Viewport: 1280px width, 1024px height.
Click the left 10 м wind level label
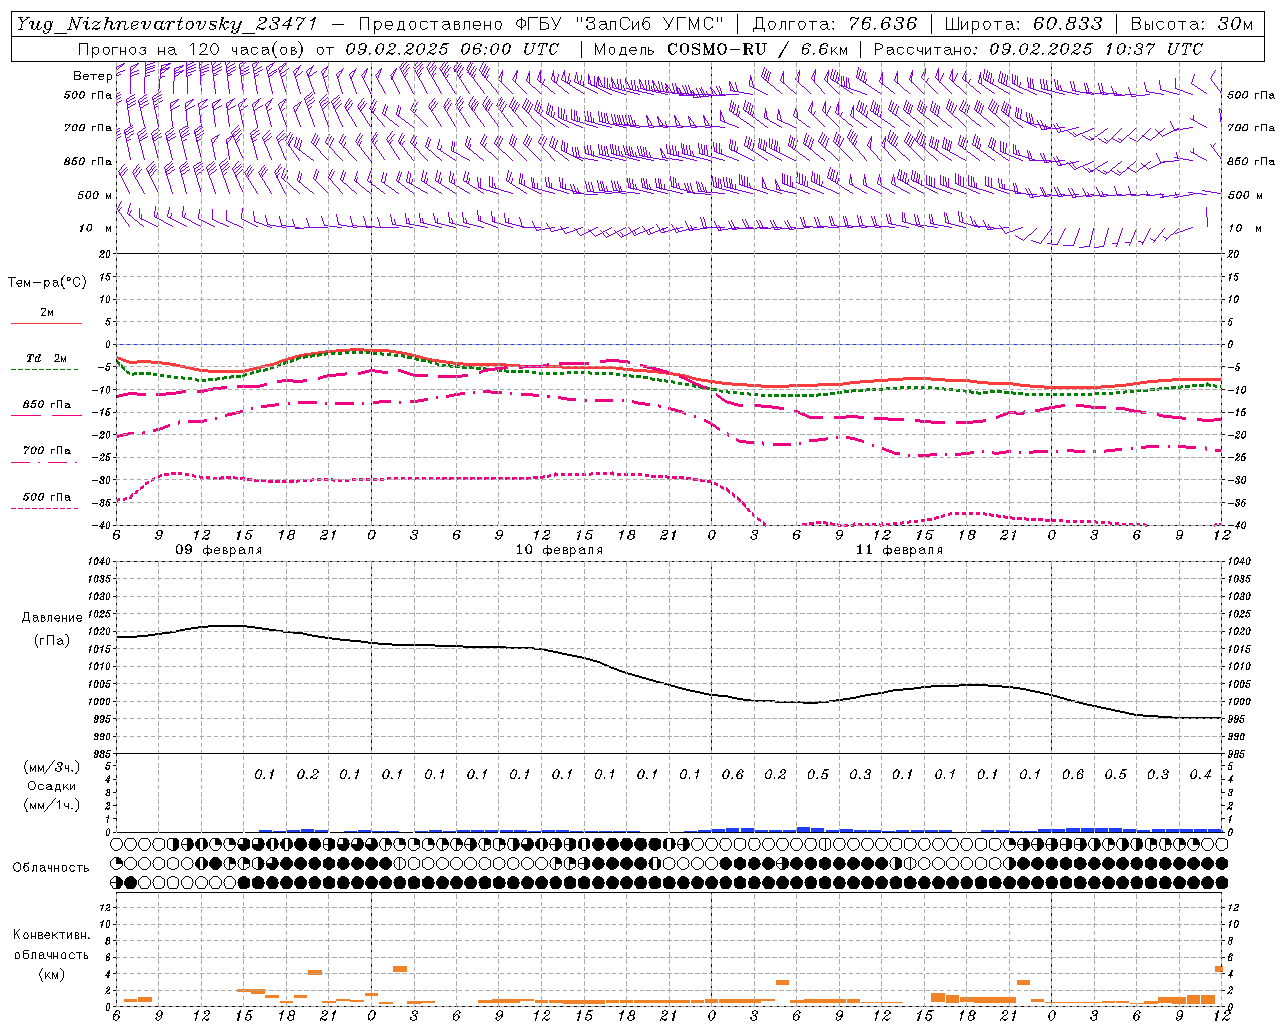tap(95, 228)
